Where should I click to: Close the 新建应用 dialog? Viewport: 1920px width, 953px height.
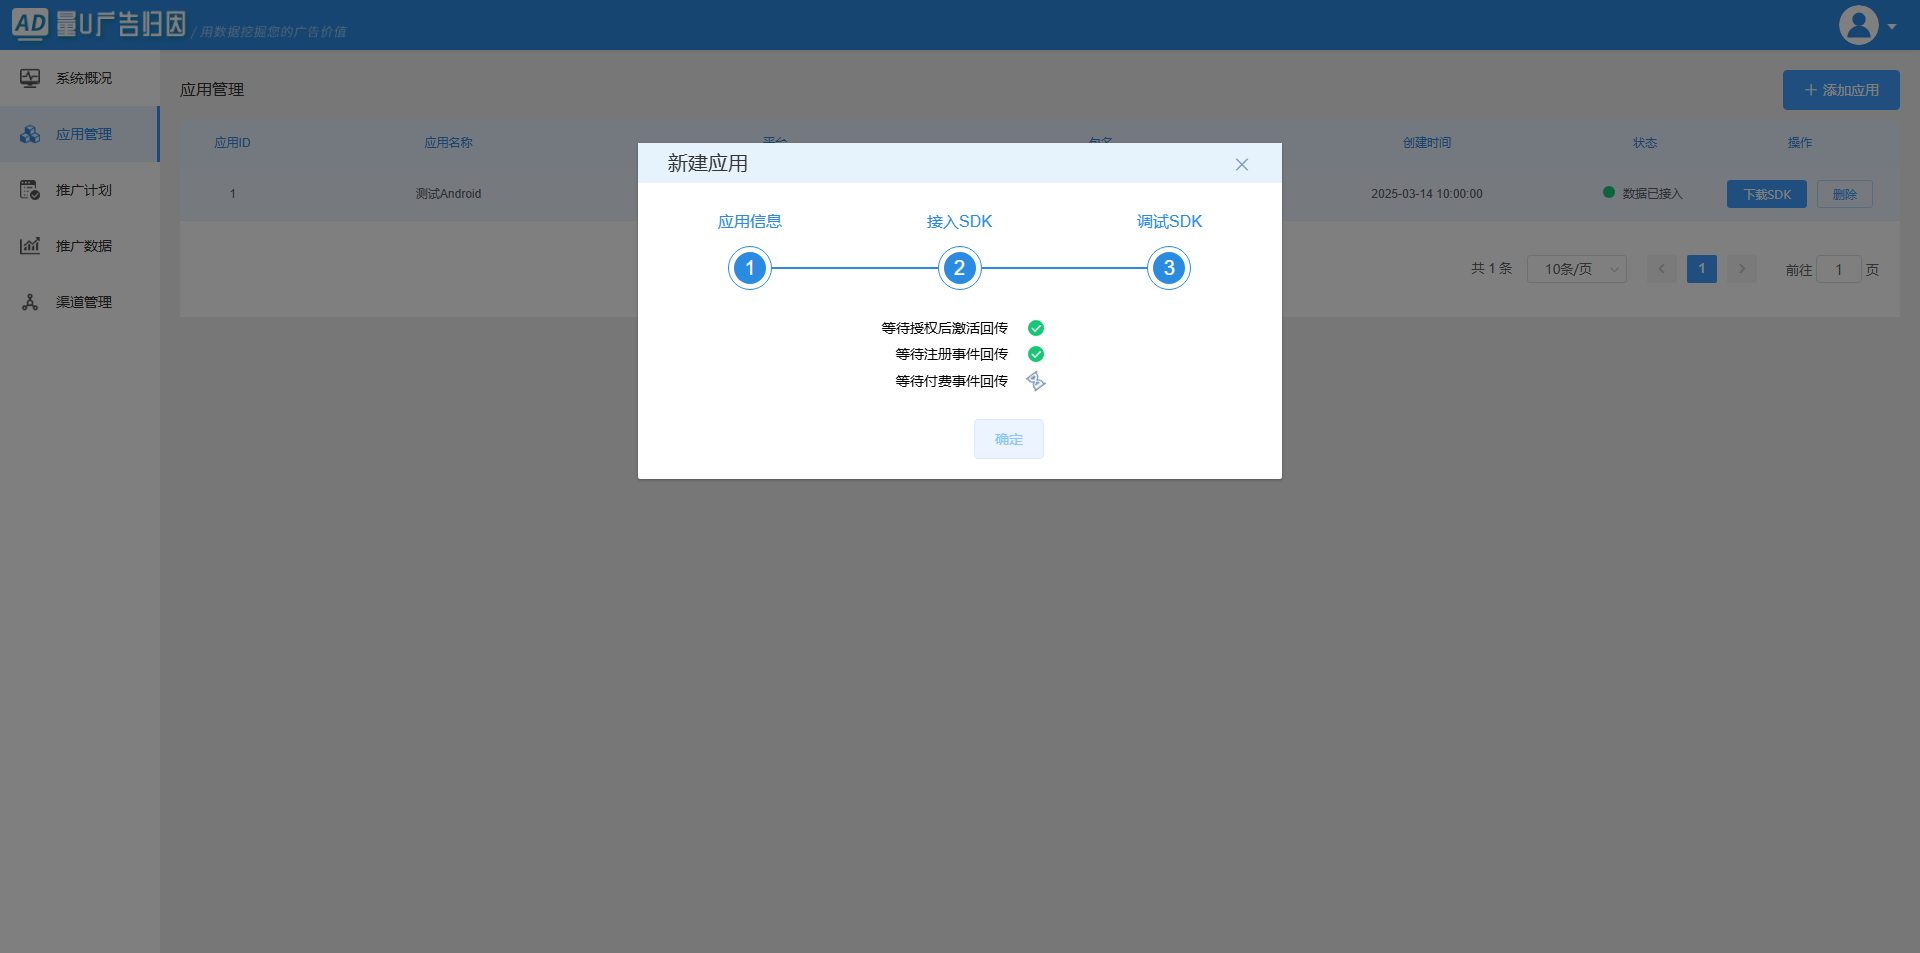tap(1242, 164)
